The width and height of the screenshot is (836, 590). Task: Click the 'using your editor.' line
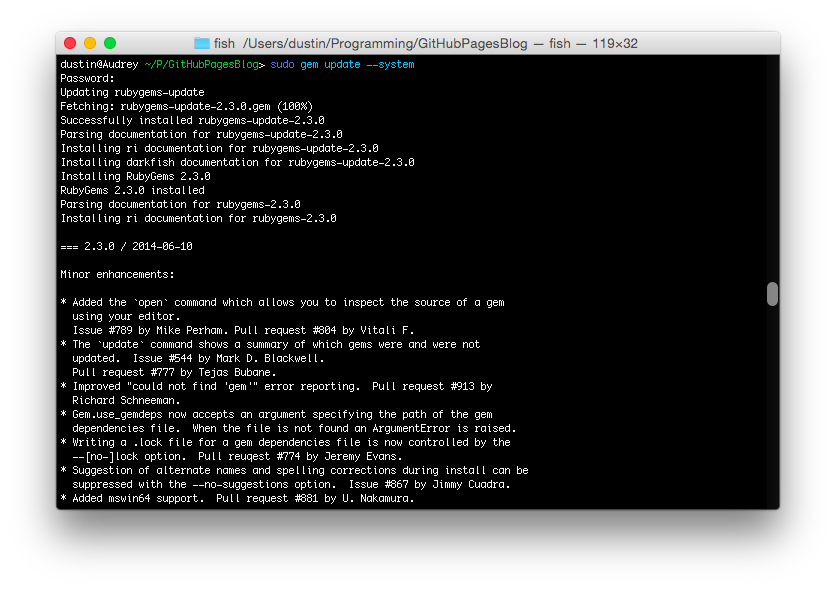point(126,316)
